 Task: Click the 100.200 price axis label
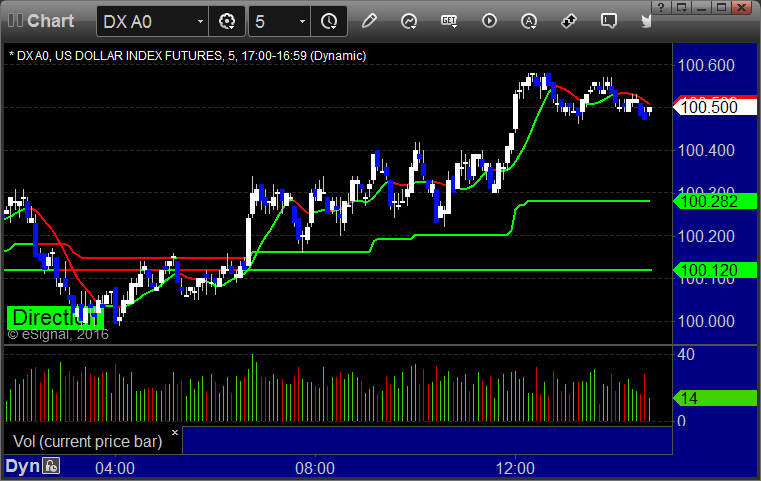pos(706,236)
